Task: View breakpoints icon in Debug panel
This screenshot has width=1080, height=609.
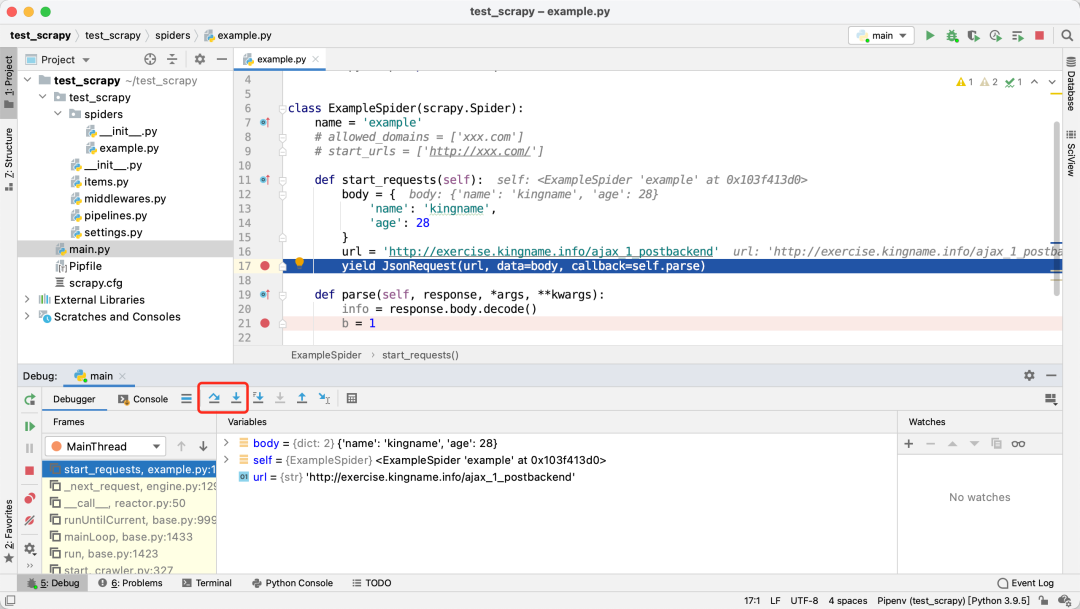Action: coord(30,498)
